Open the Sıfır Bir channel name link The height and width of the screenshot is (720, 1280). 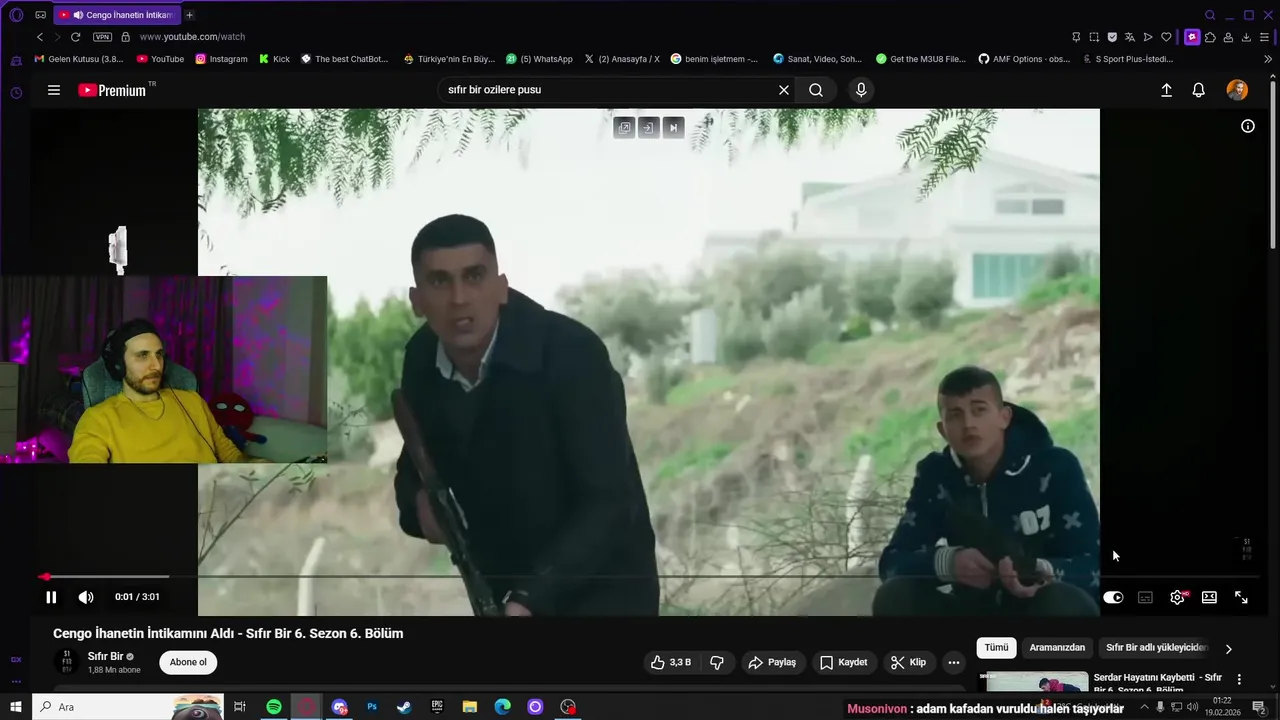(x=105, y=656)
